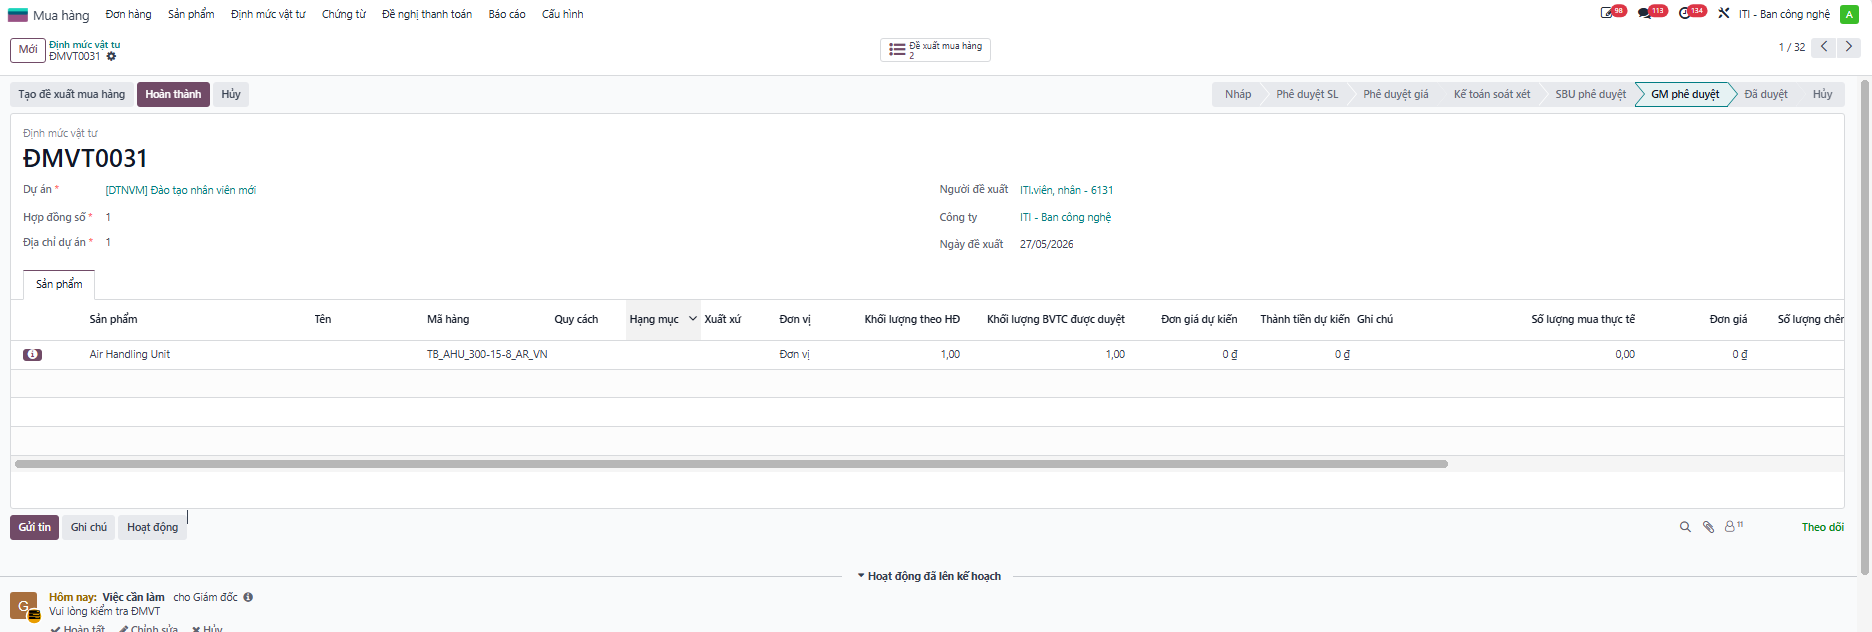Click Tạo đề xuất mua hàng button

click(x=72, y=94)
